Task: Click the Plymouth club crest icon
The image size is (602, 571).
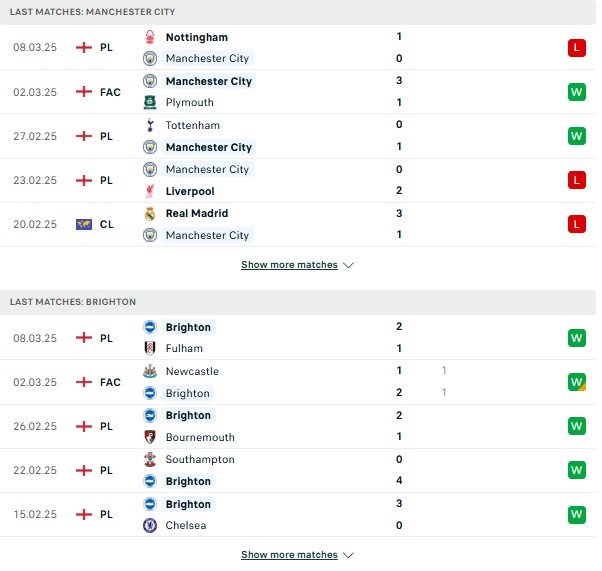Action: coord(150,103)
